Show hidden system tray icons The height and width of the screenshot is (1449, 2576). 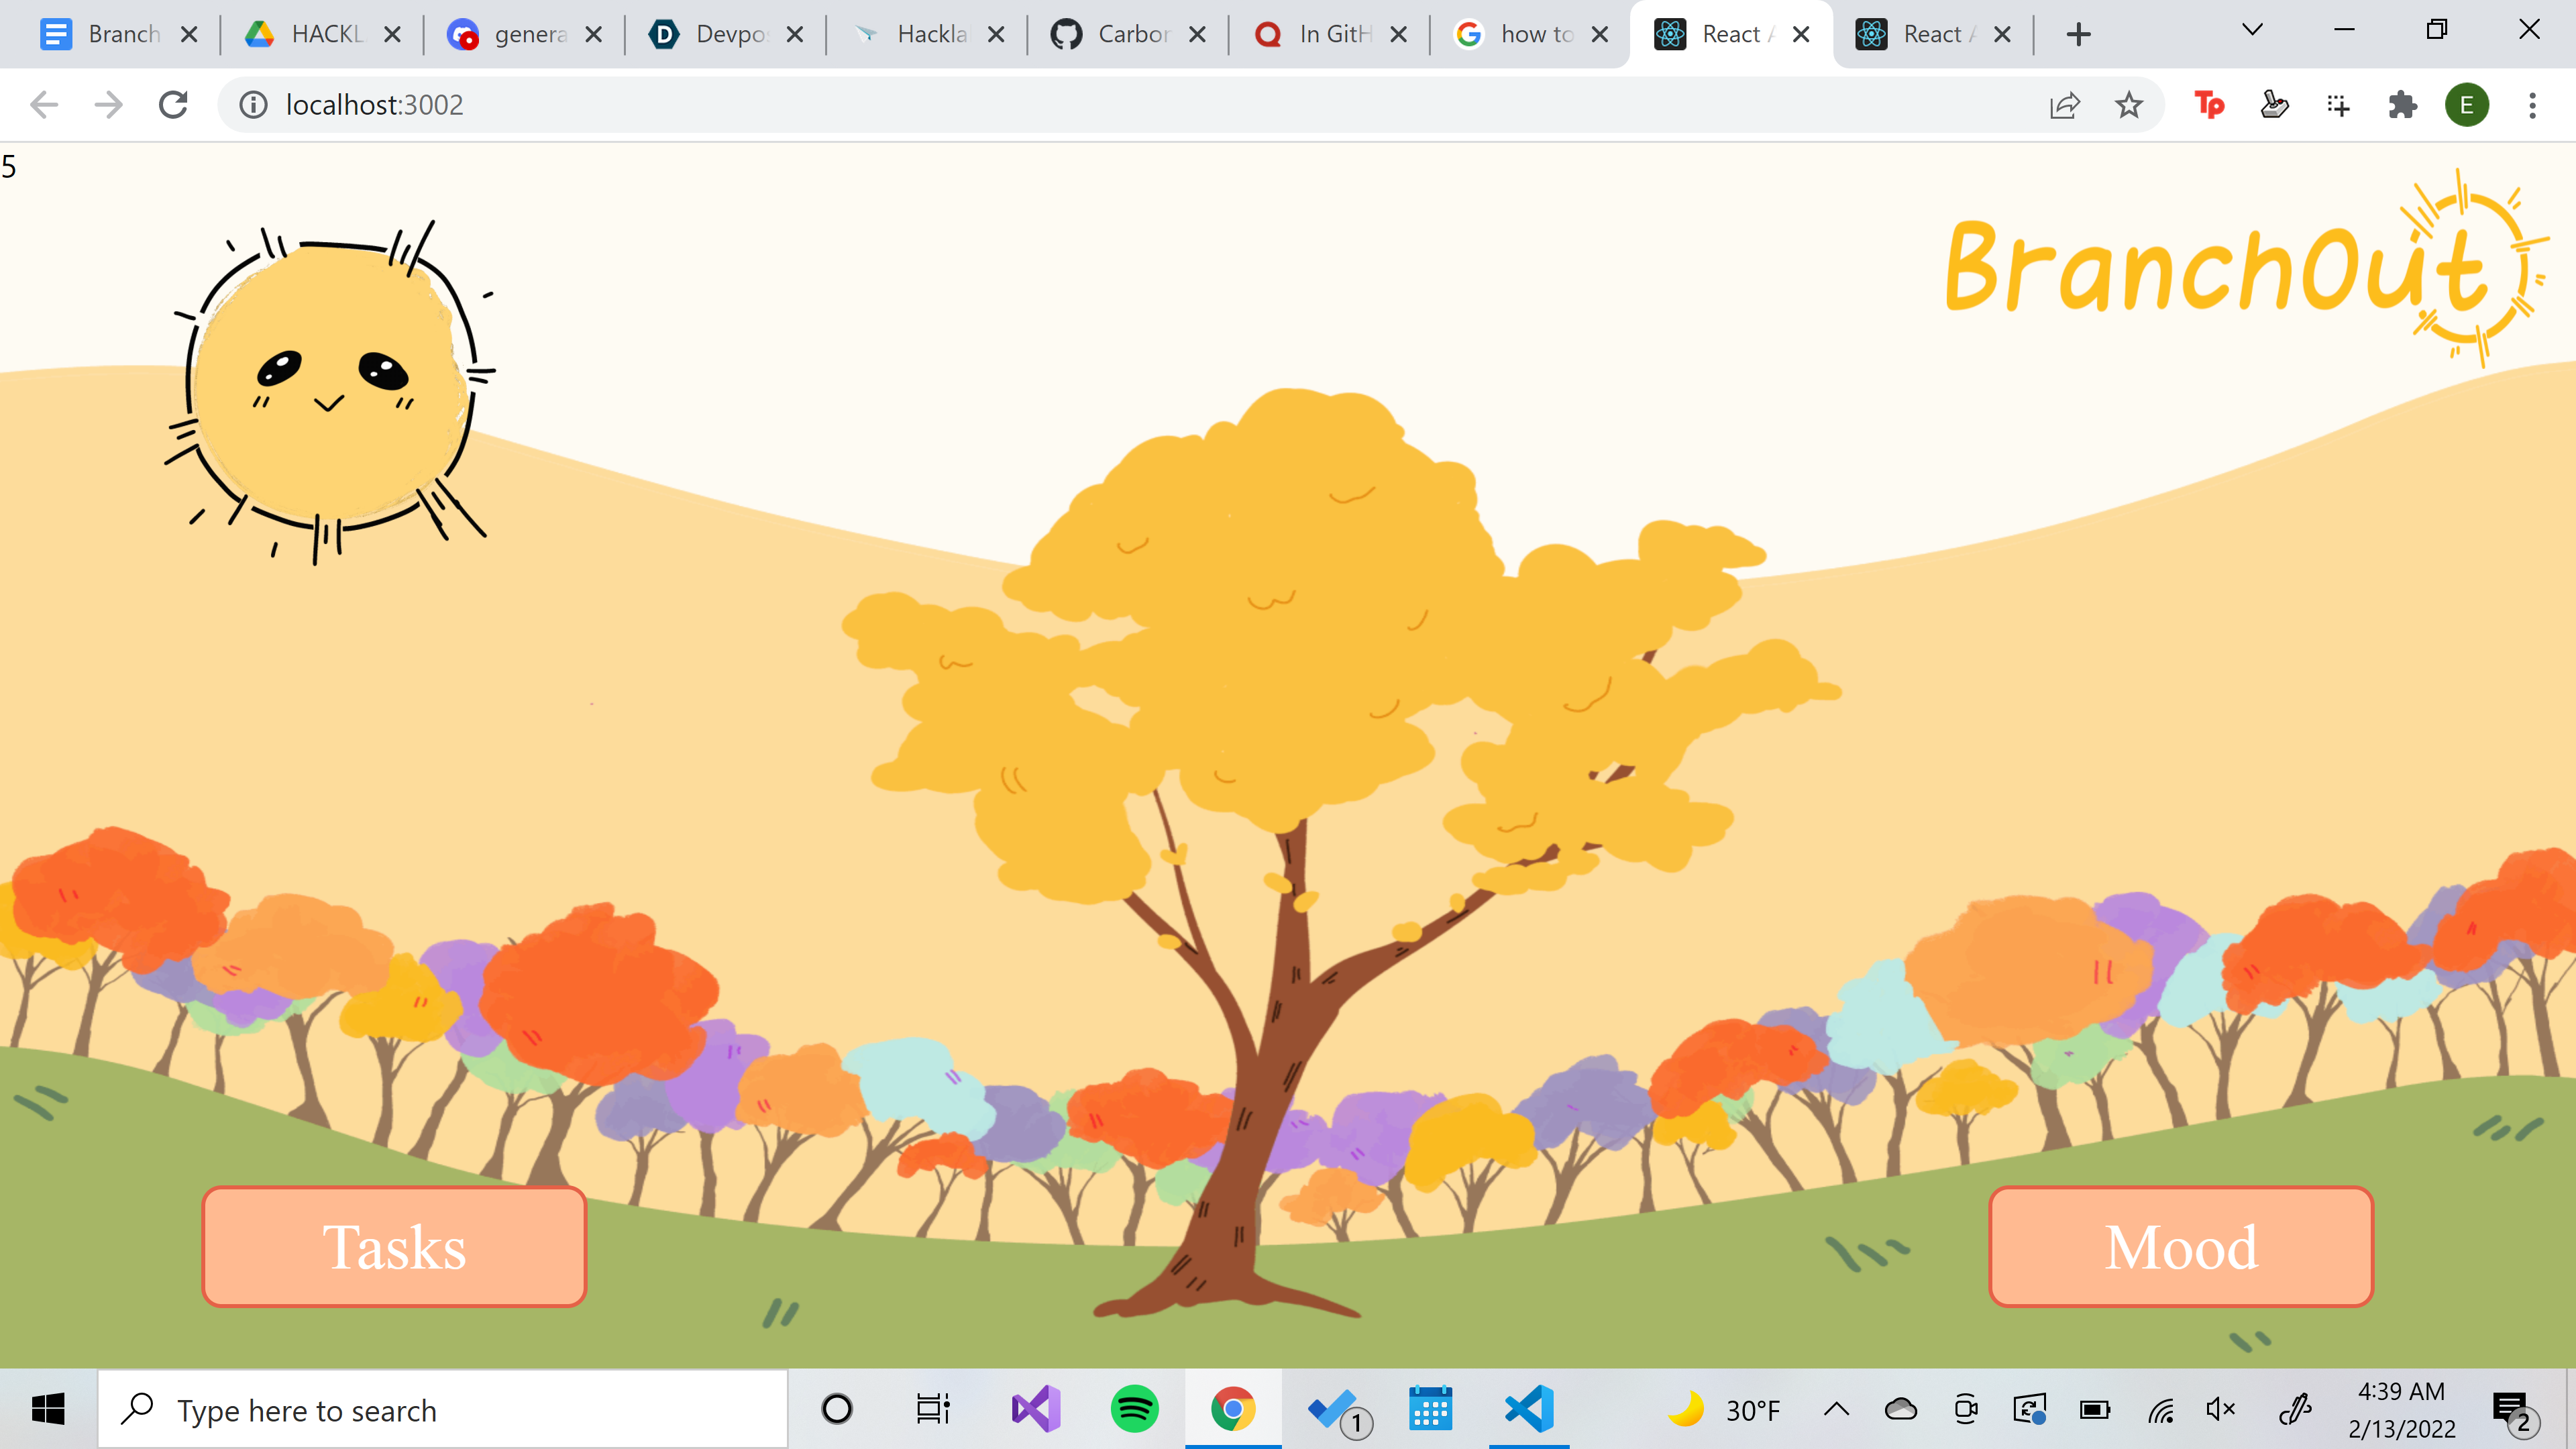click(1836, 1410)
